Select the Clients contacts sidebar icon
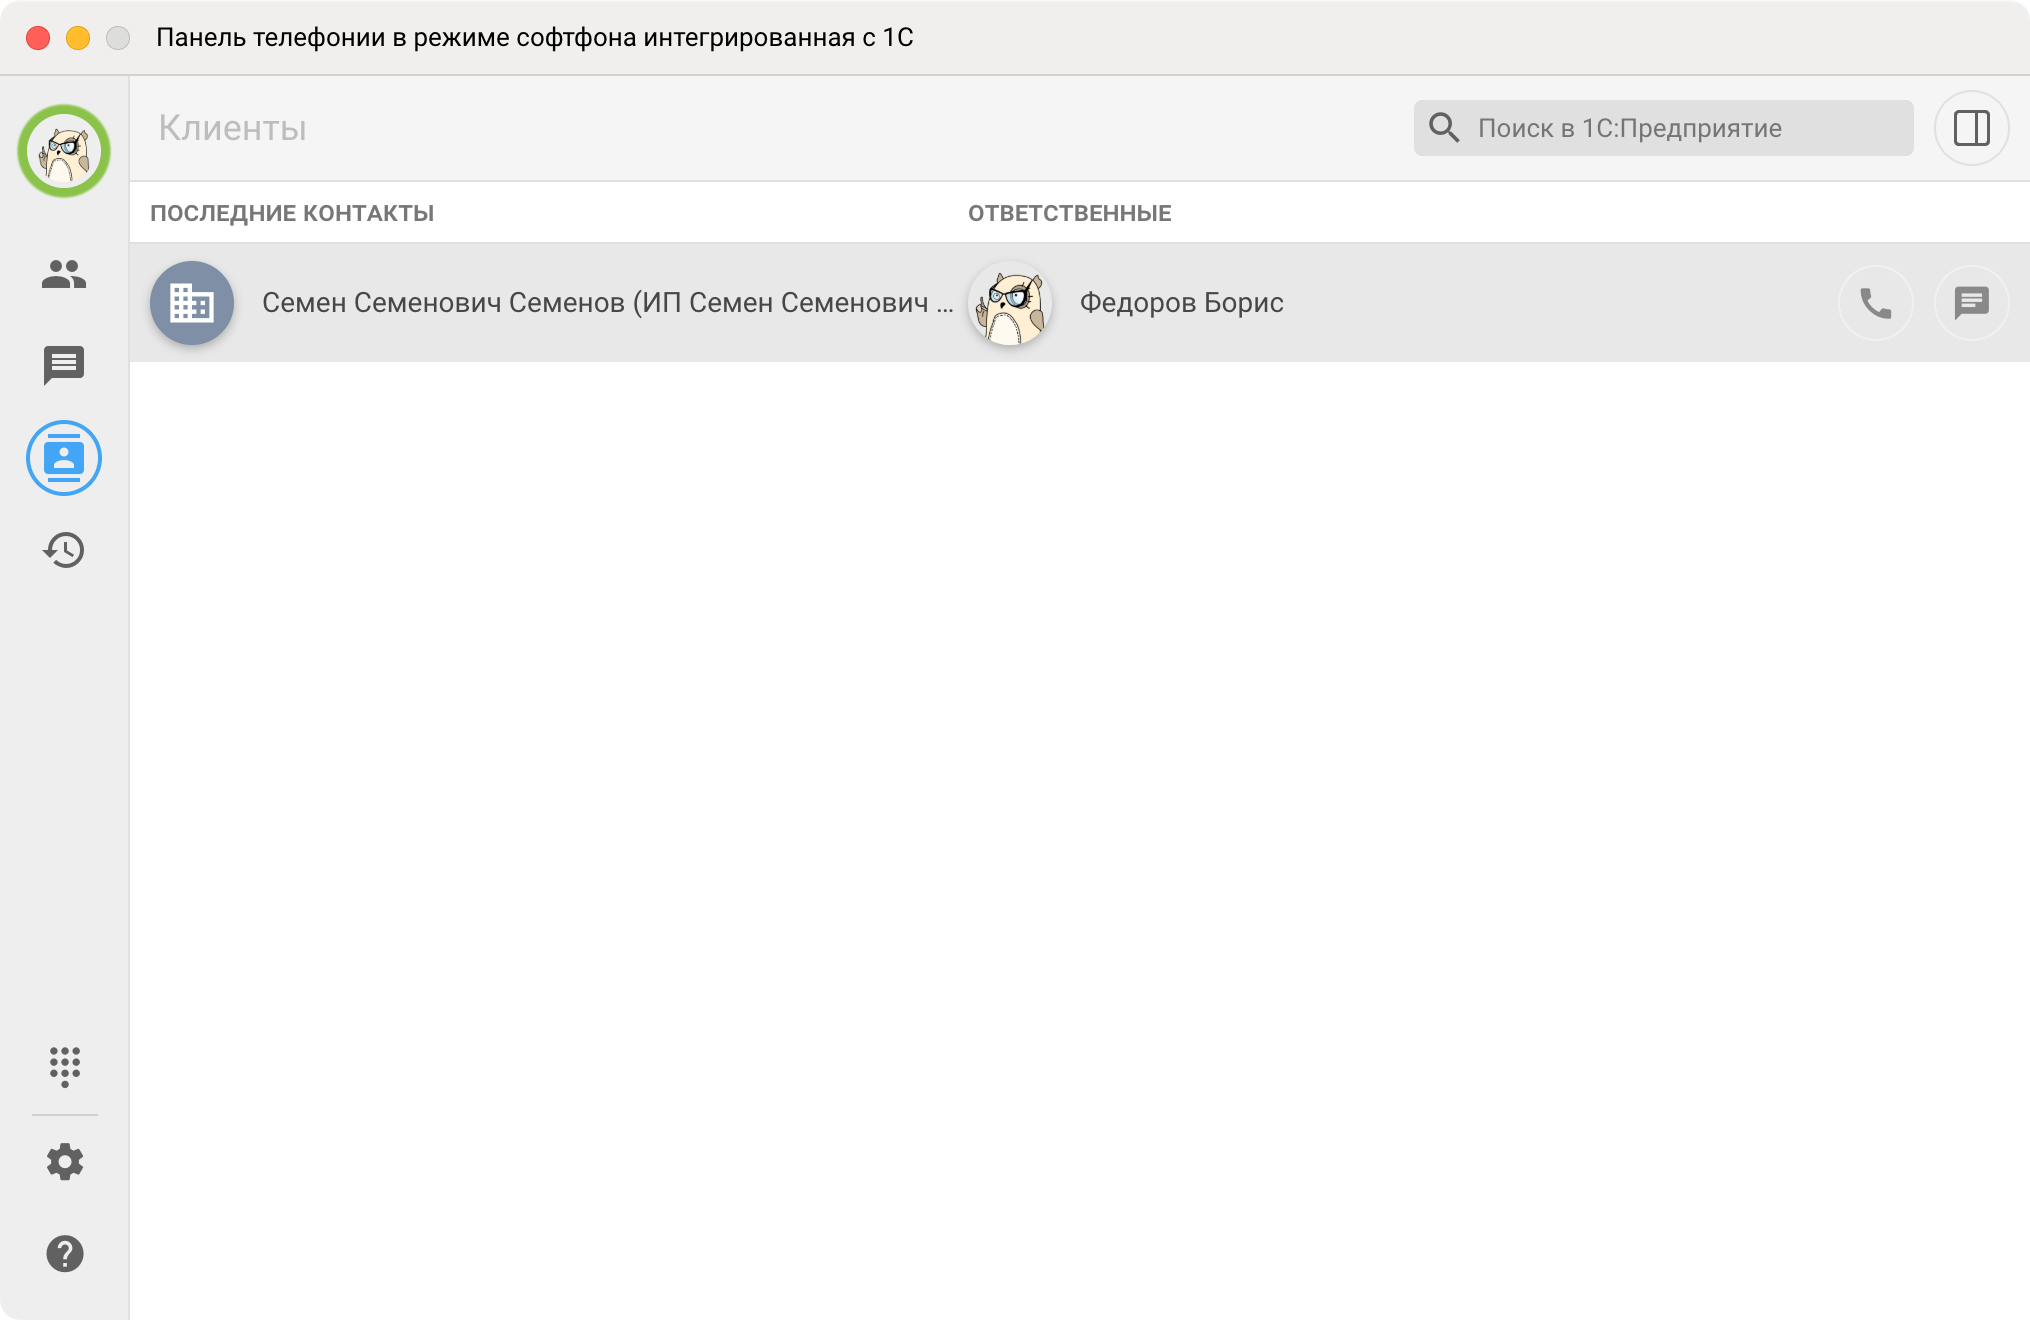 point(64,458)
